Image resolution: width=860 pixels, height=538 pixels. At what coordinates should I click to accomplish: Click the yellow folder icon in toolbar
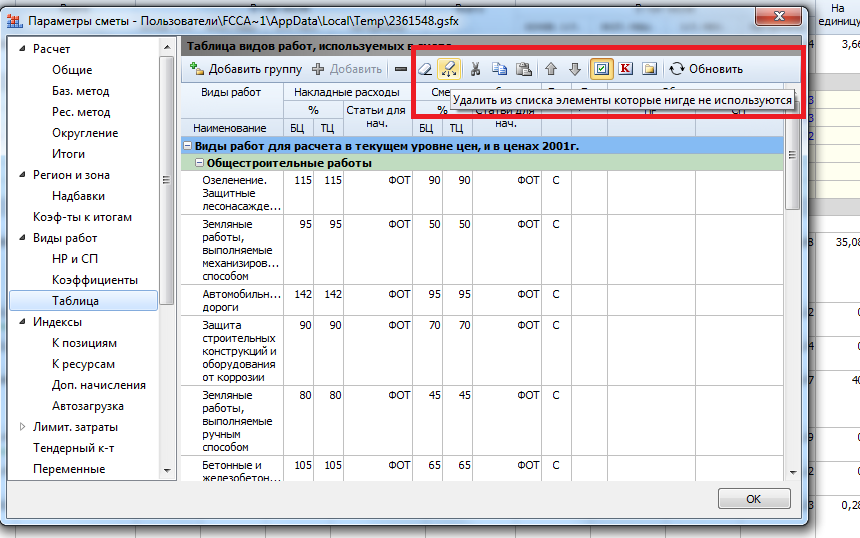coord(649,69)
